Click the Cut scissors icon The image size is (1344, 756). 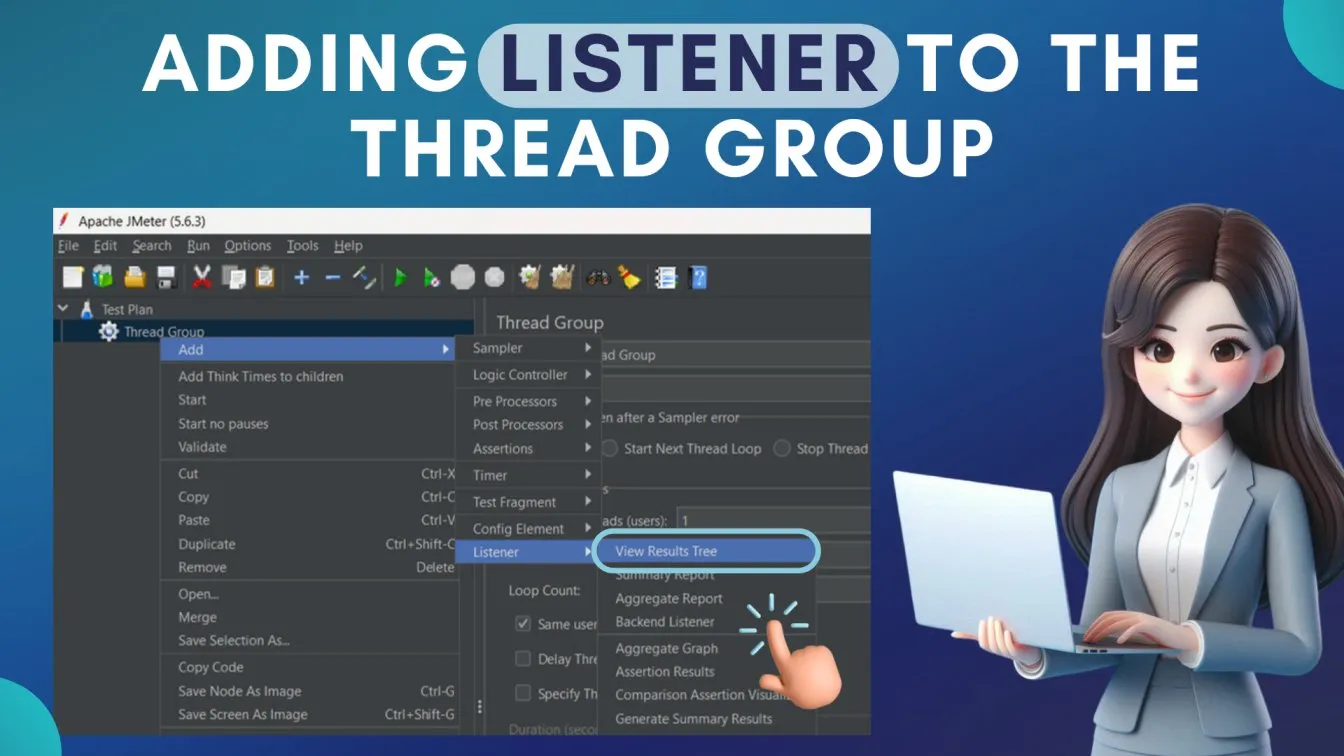click(202, 277)
